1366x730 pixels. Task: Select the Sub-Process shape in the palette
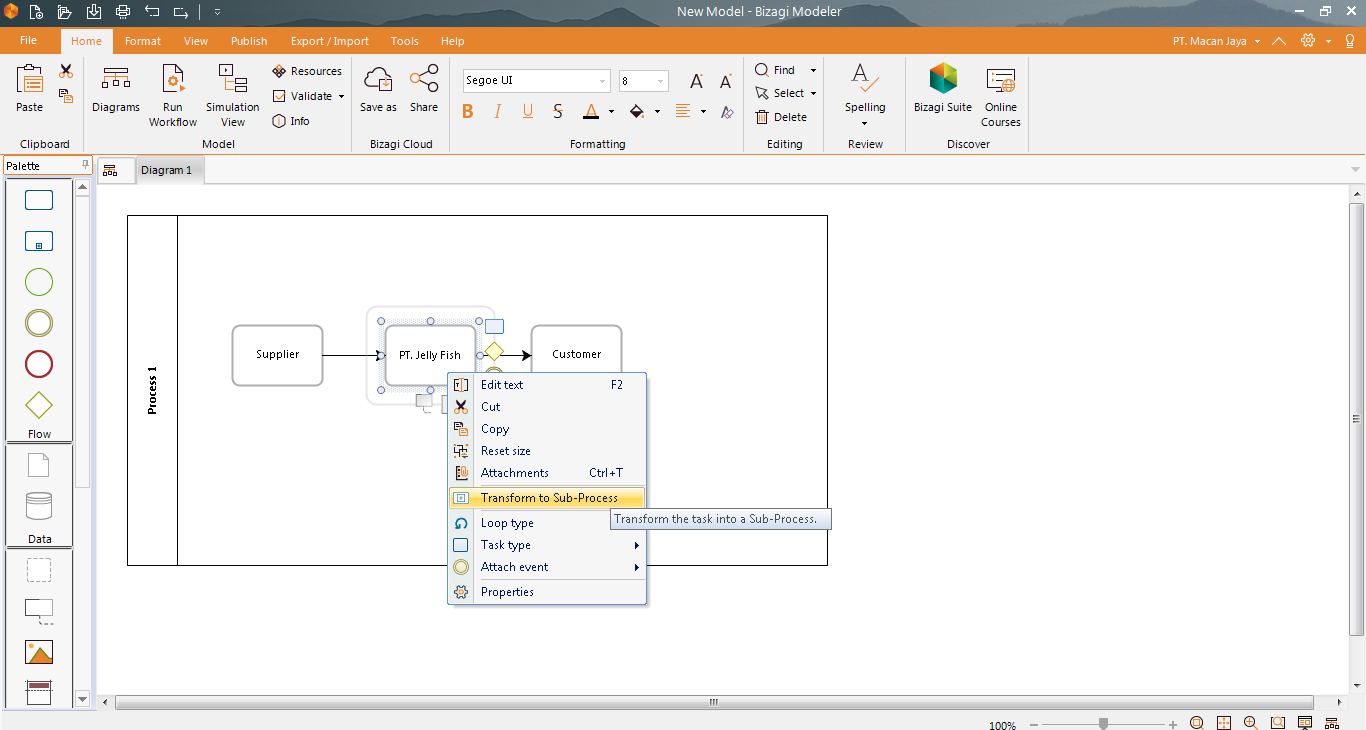[x=39, y=242]
